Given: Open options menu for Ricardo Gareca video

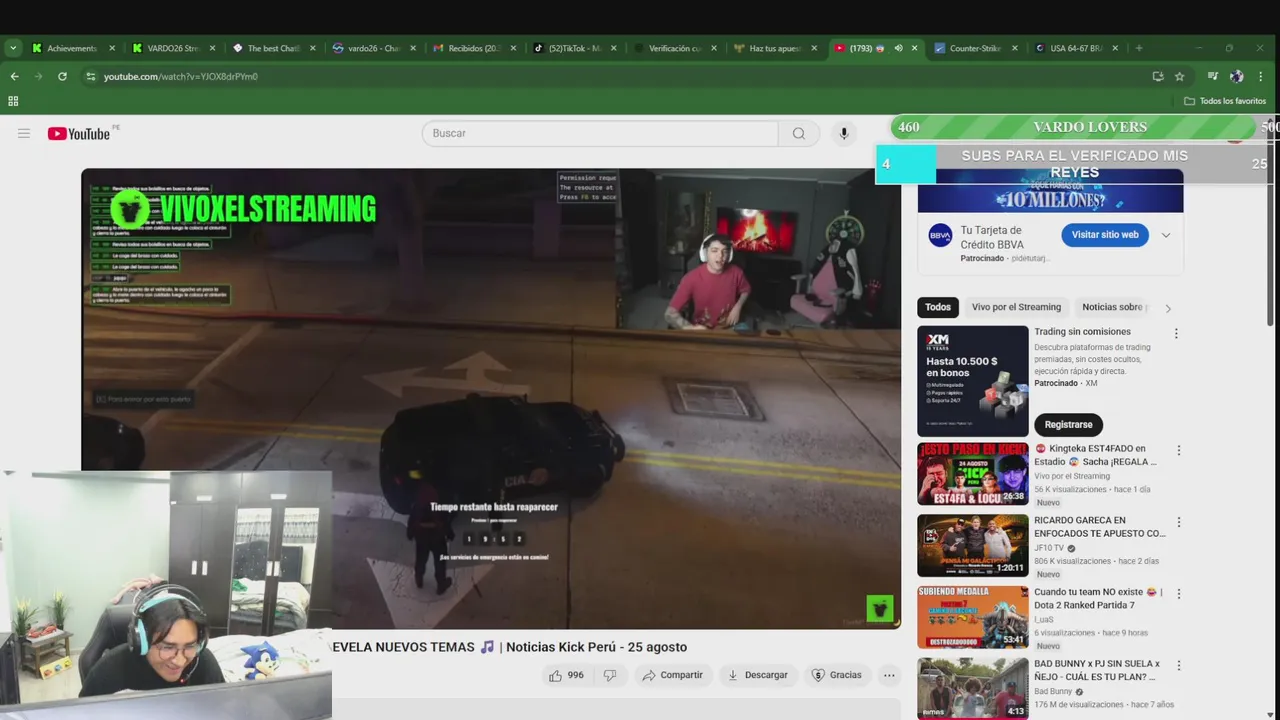Looking at the screenshot, I should pyautogui.click(x=1179, y=522).
